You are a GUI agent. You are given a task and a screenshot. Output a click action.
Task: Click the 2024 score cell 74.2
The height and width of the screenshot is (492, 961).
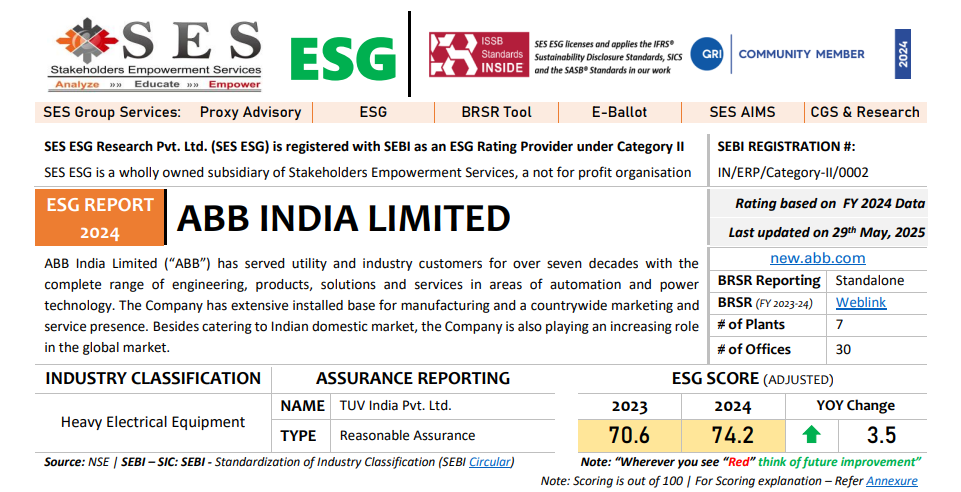(x=733, y=436)
